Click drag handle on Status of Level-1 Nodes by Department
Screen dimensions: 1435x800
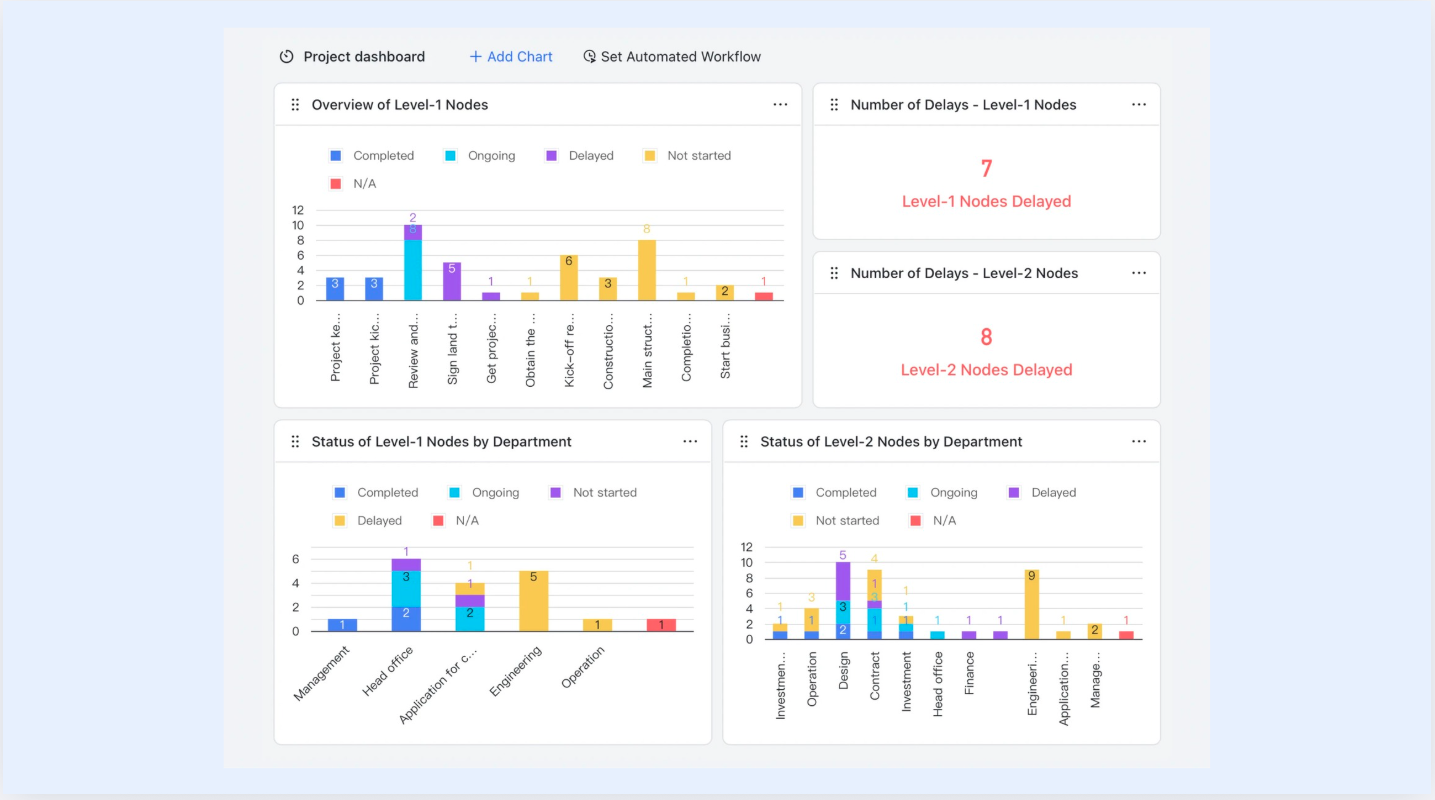coord(295,442)
